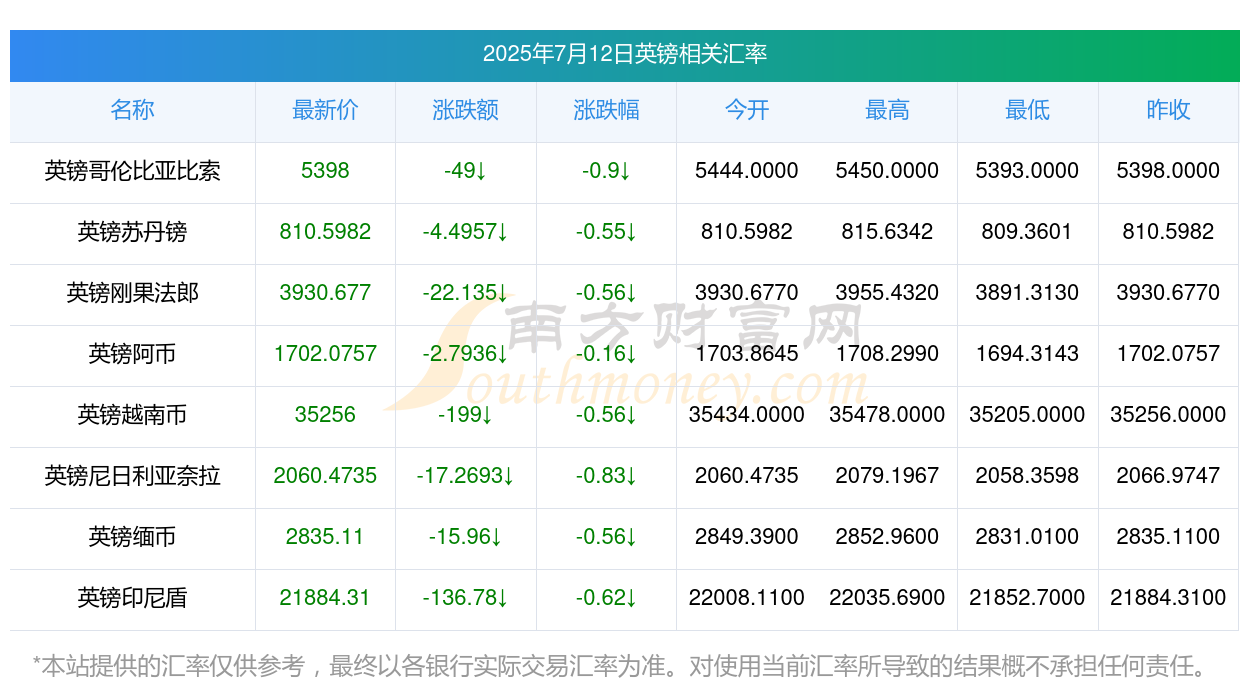Click change amount -15.96↓
1250x698 pixels.
pyautogui.click(x=466, y=537)
